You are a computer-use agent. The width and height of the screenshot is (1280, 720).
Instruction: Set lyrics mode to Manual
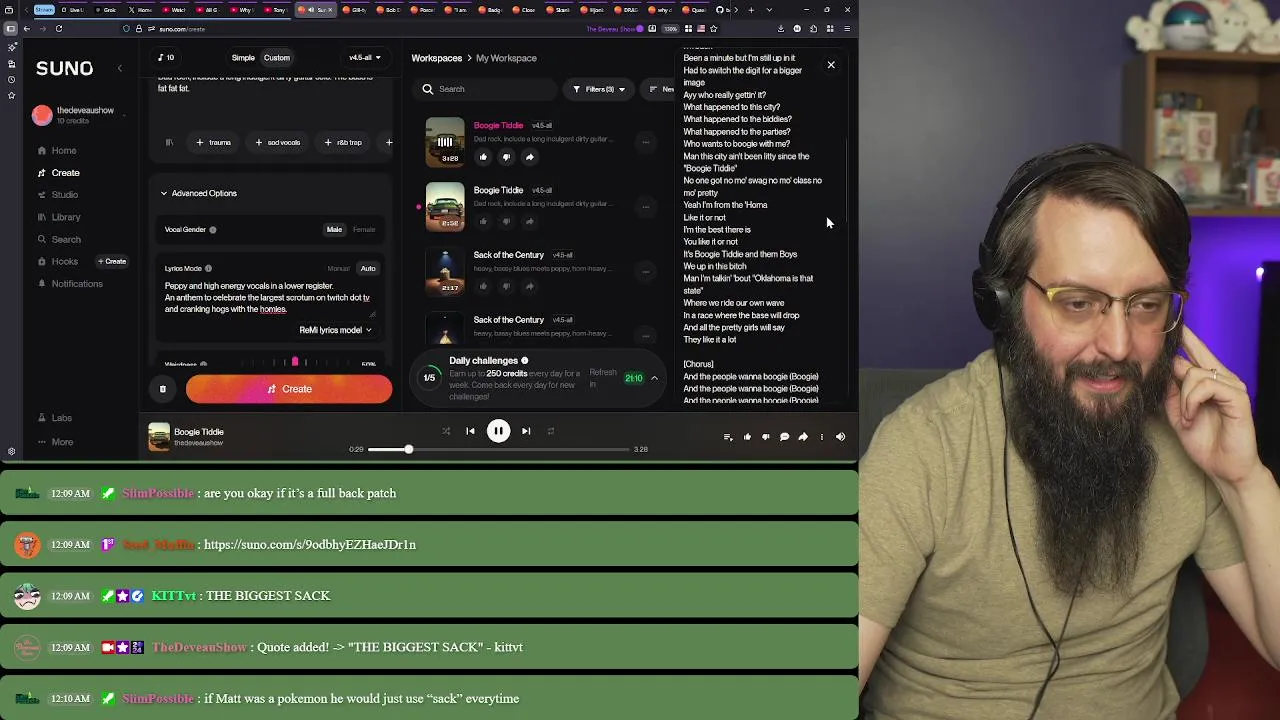pyautogui.click(x=338, y=269)
